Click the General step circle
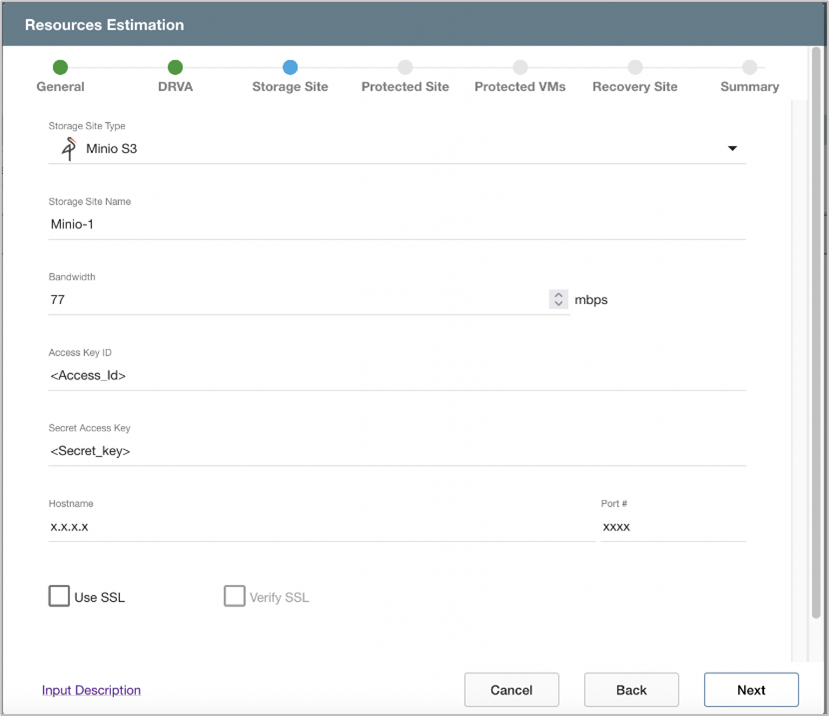 60,68
